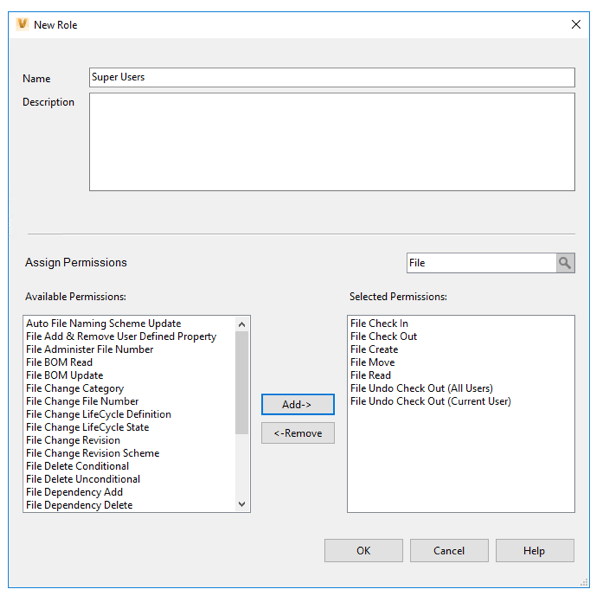Select File Delete Unconditional permission
The image size is (595, 595).
pyautogui.click(x=83, y=479)
